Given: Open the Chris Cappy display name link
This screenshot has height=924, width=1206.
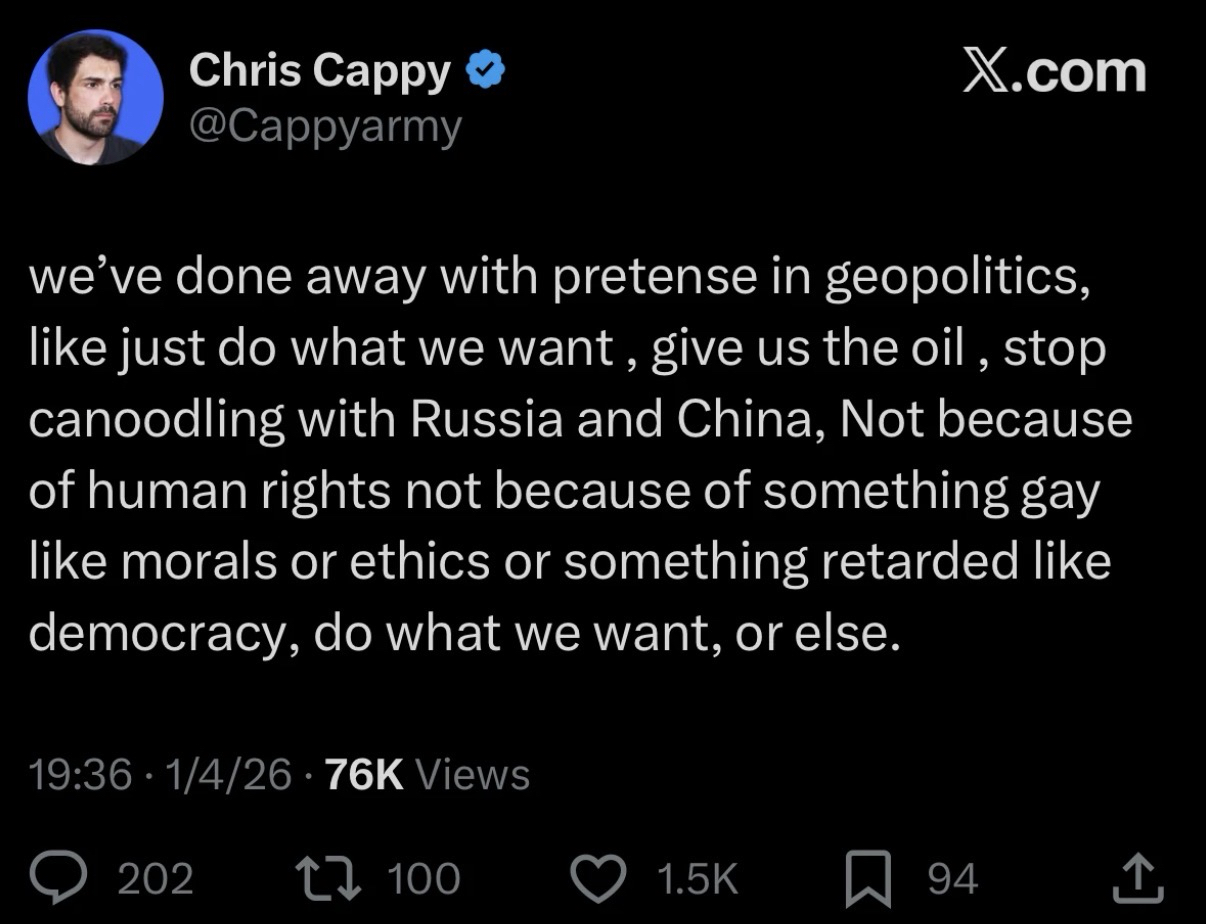Looking at the screenshot, I should click(x=320, y=72).
